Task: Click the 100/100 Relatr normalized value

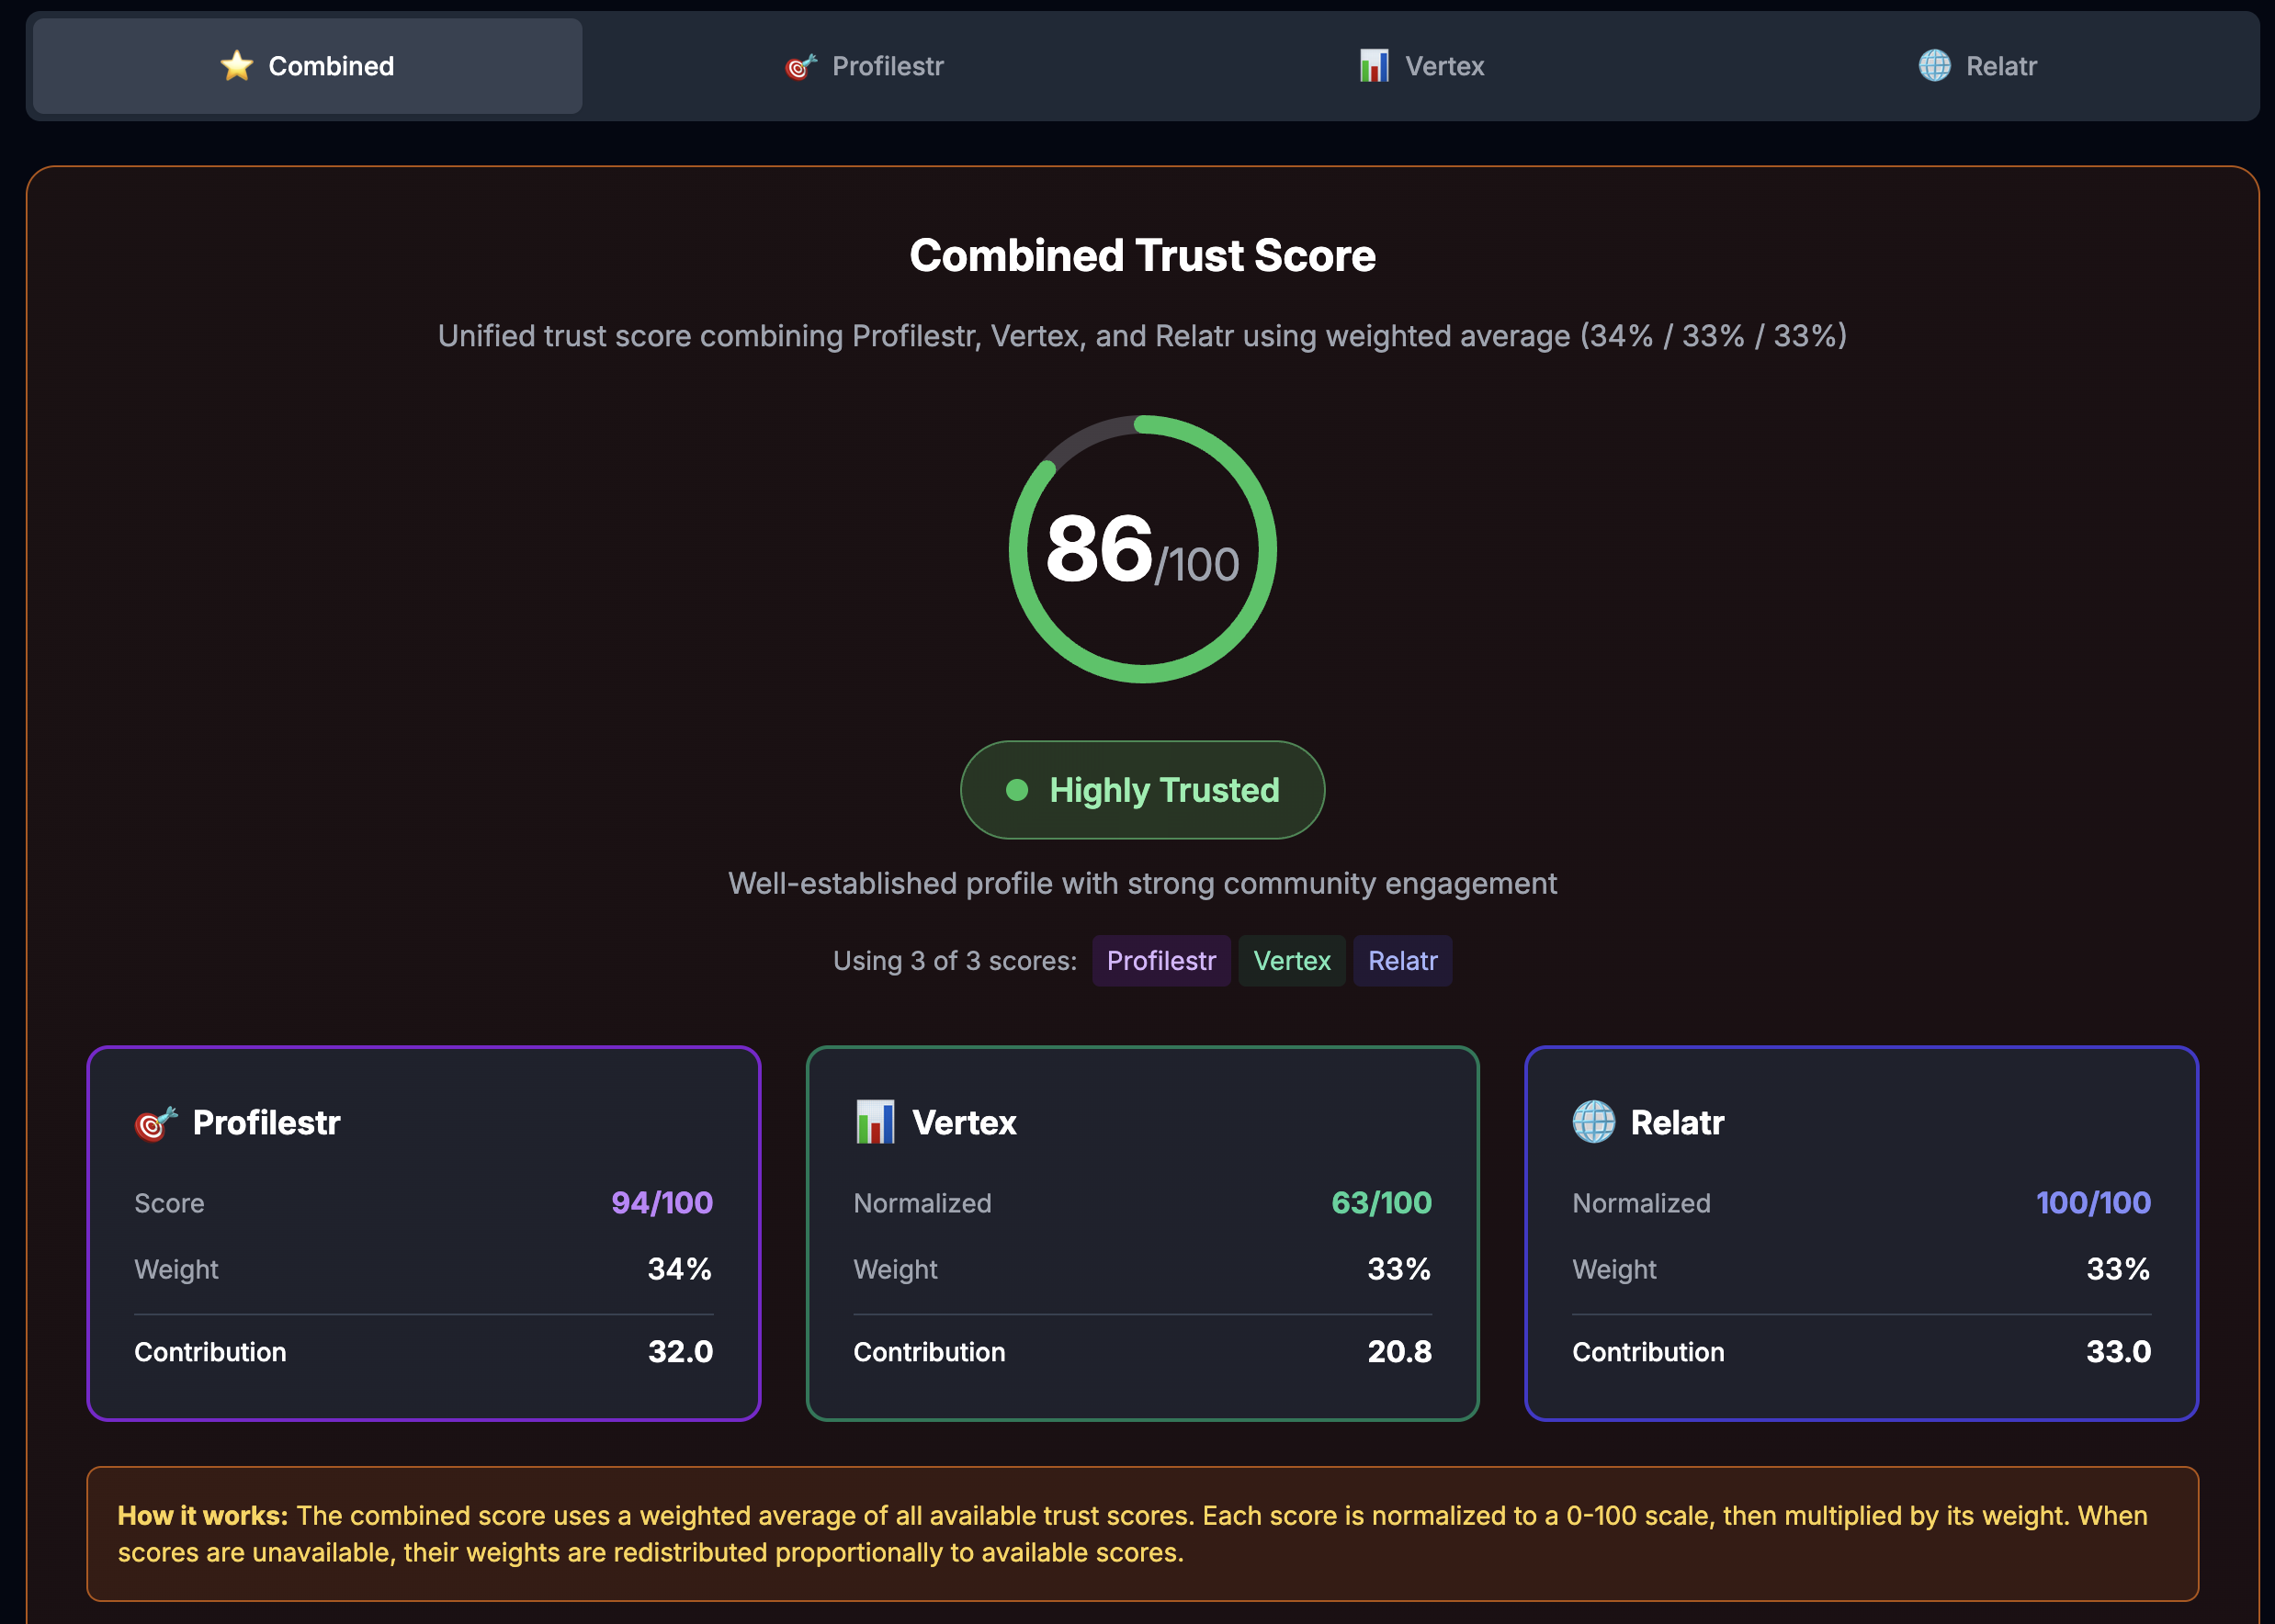Action: (2093, 1202)
